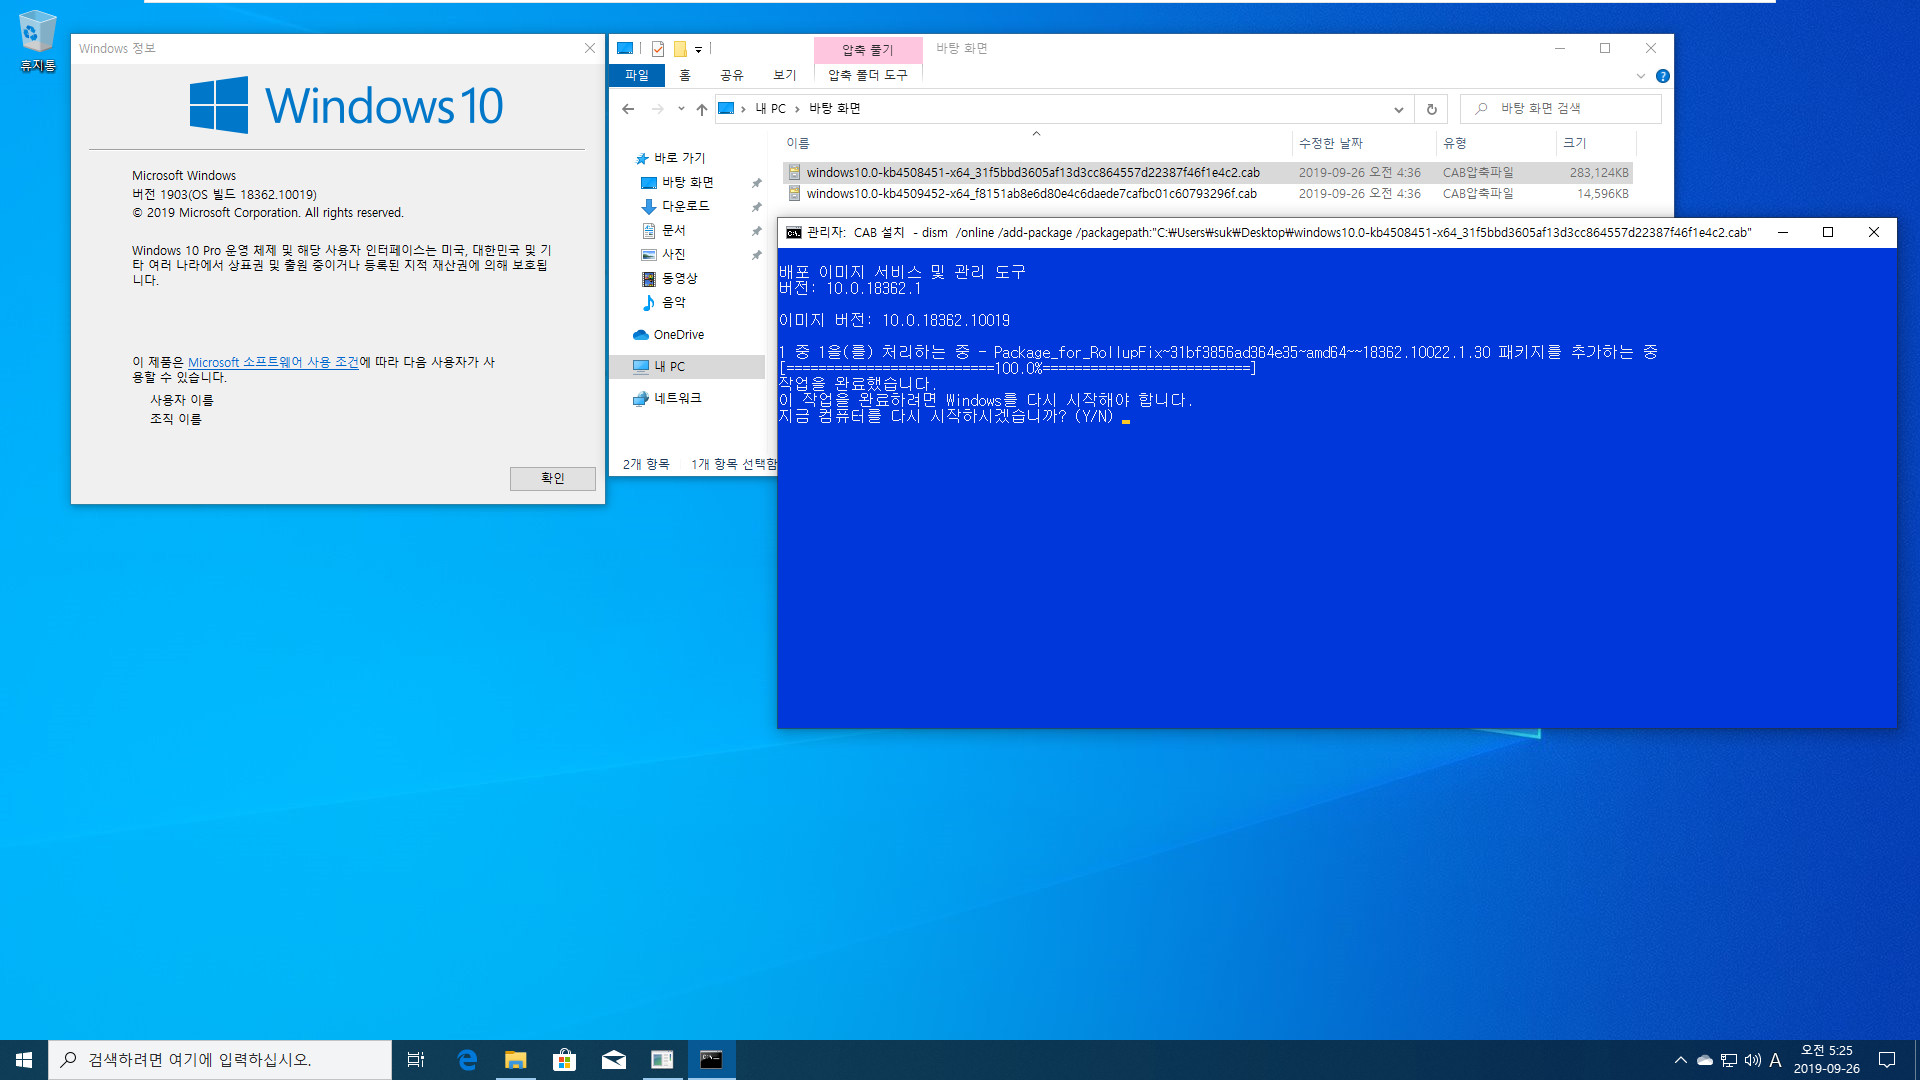Click the taskbar search box

(220, 1060)
